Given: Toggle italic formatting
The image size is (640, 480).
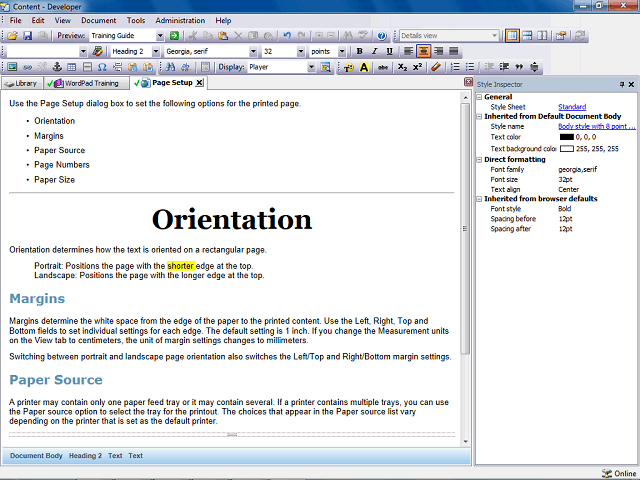Looking at the screenshot, I should click(374, 51).
